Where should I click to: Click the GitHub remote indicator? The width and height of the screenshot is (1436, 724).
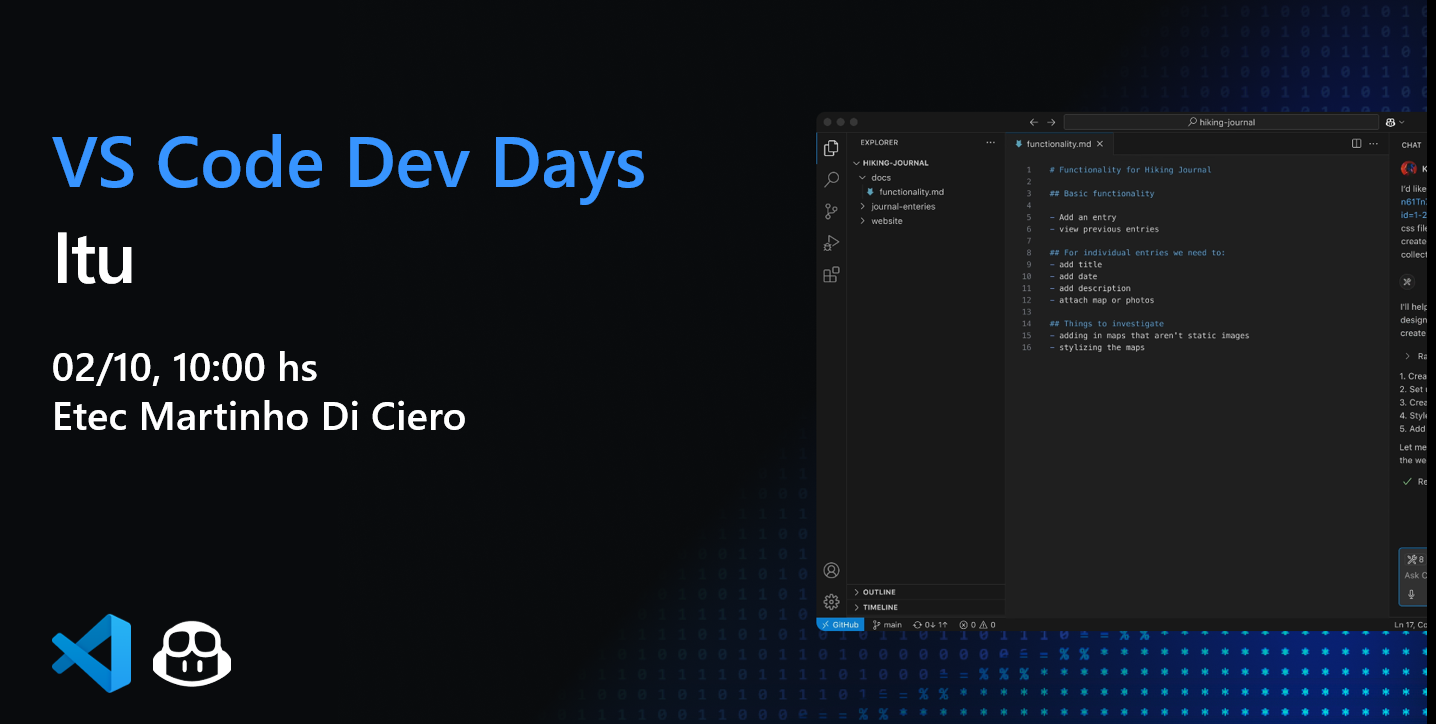[840, 625]
